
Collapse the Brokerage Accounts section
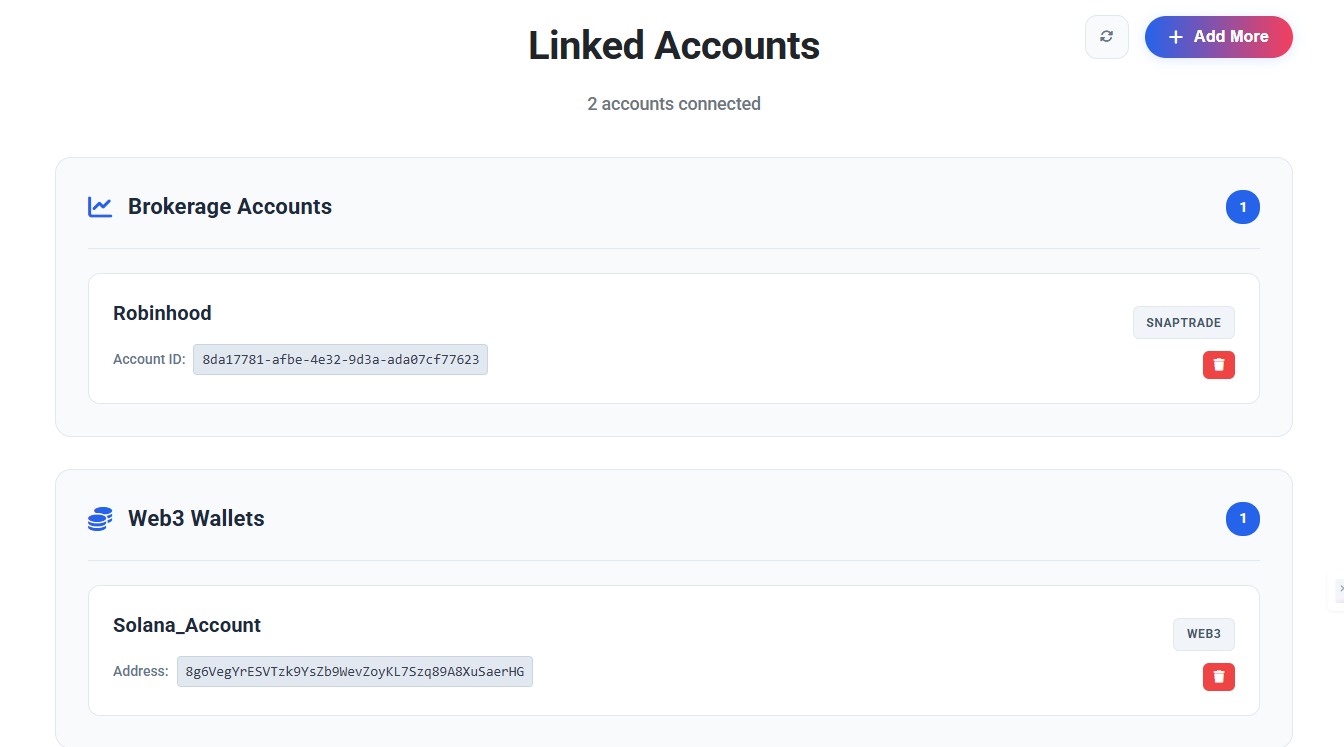click(229, 206)
